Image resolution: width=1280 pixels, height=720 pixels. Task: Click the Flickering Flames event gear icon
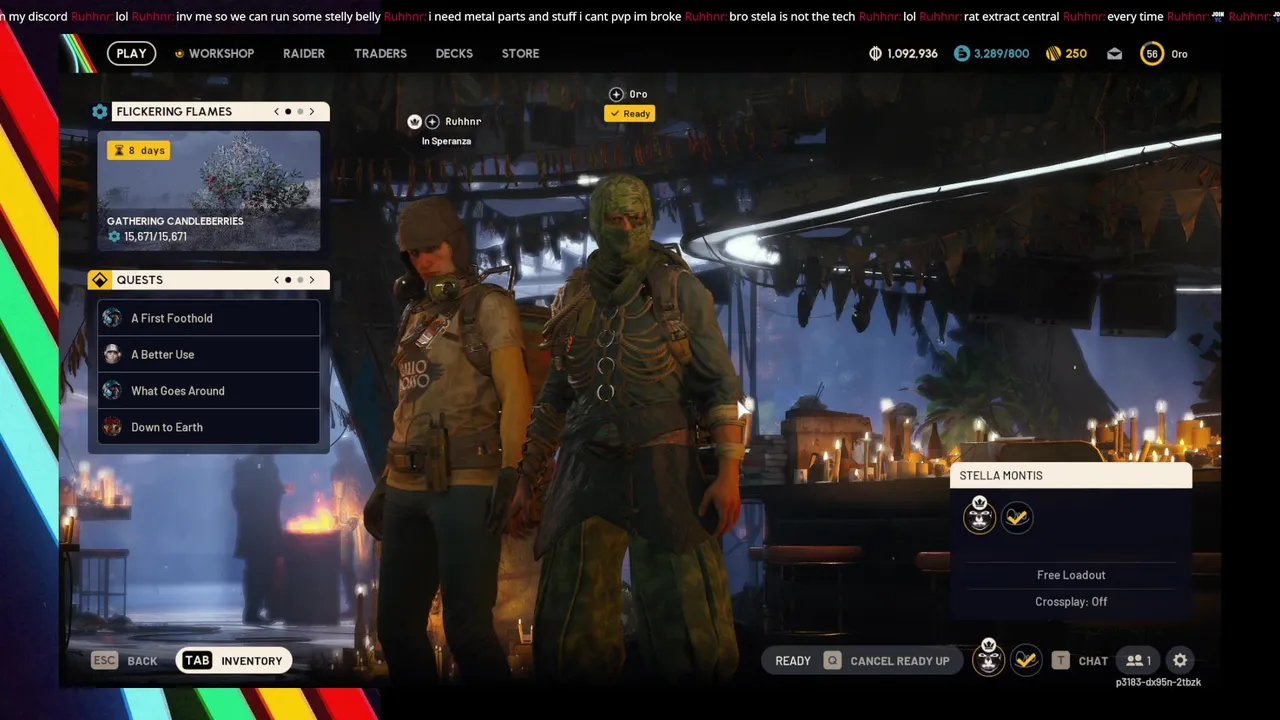[100, 111]
